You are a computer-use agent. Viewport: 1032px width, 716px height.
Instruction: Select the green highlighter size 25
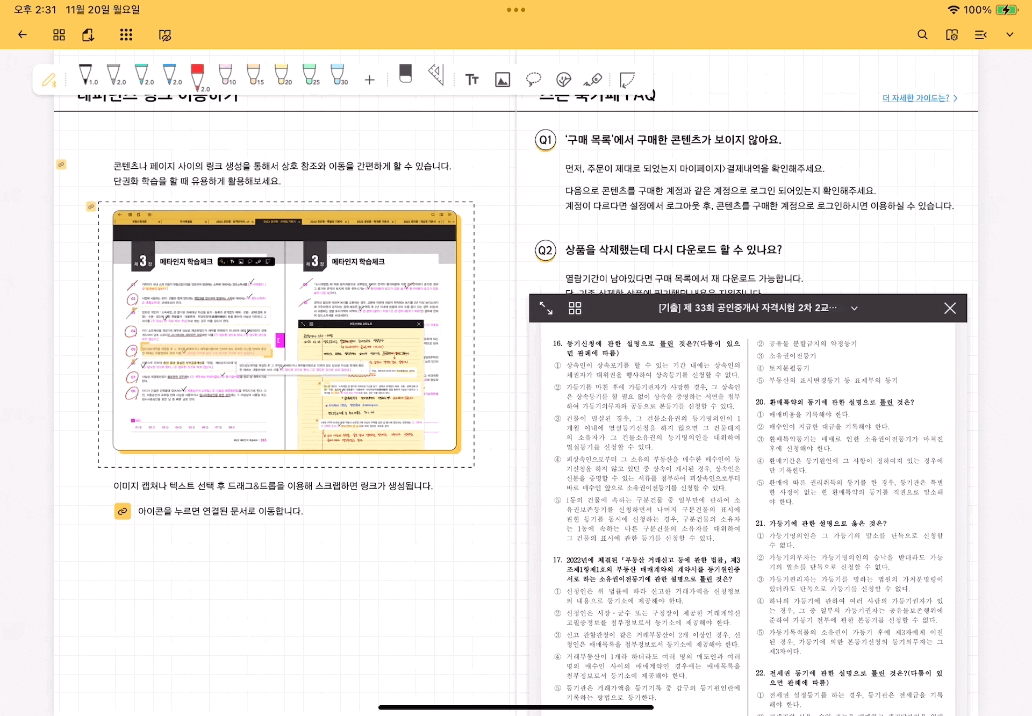point(310,75)
